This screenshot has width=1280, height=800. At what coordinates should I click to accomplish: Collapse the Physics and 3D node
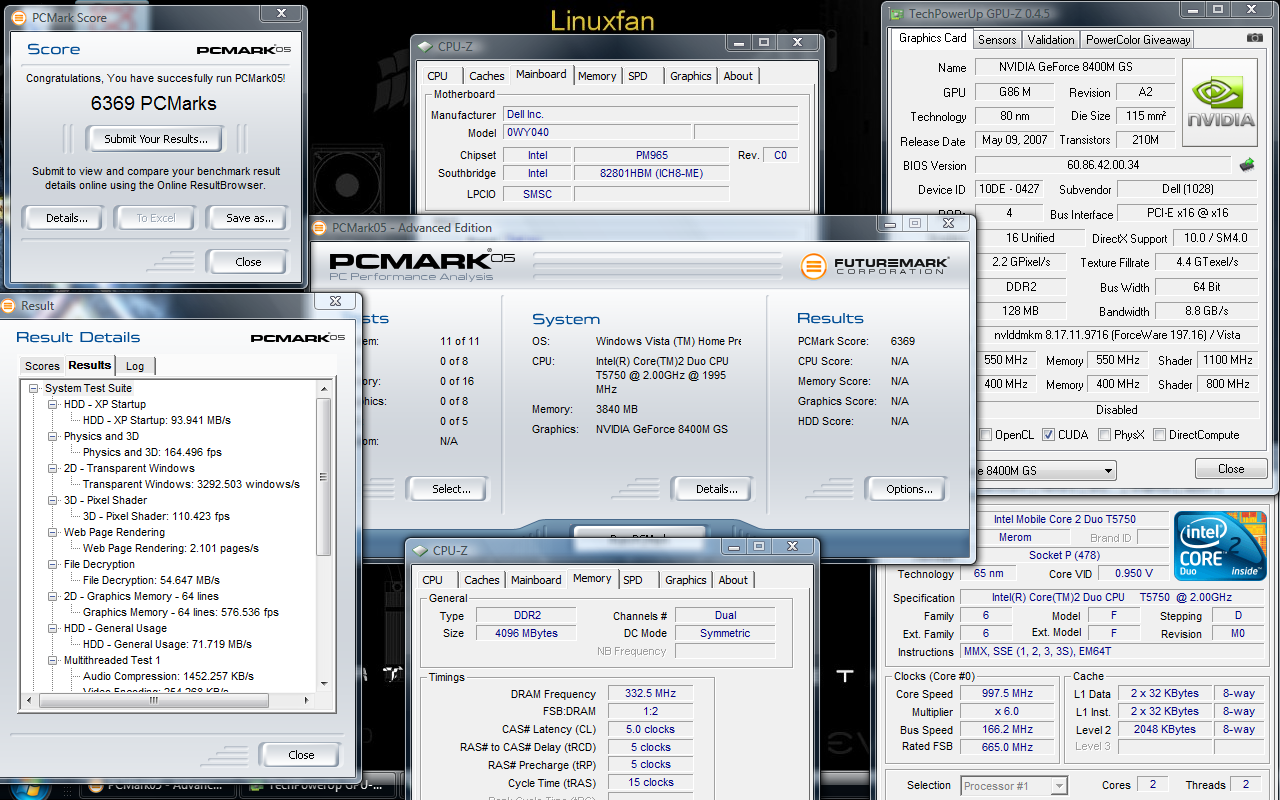tap(53, 436)
